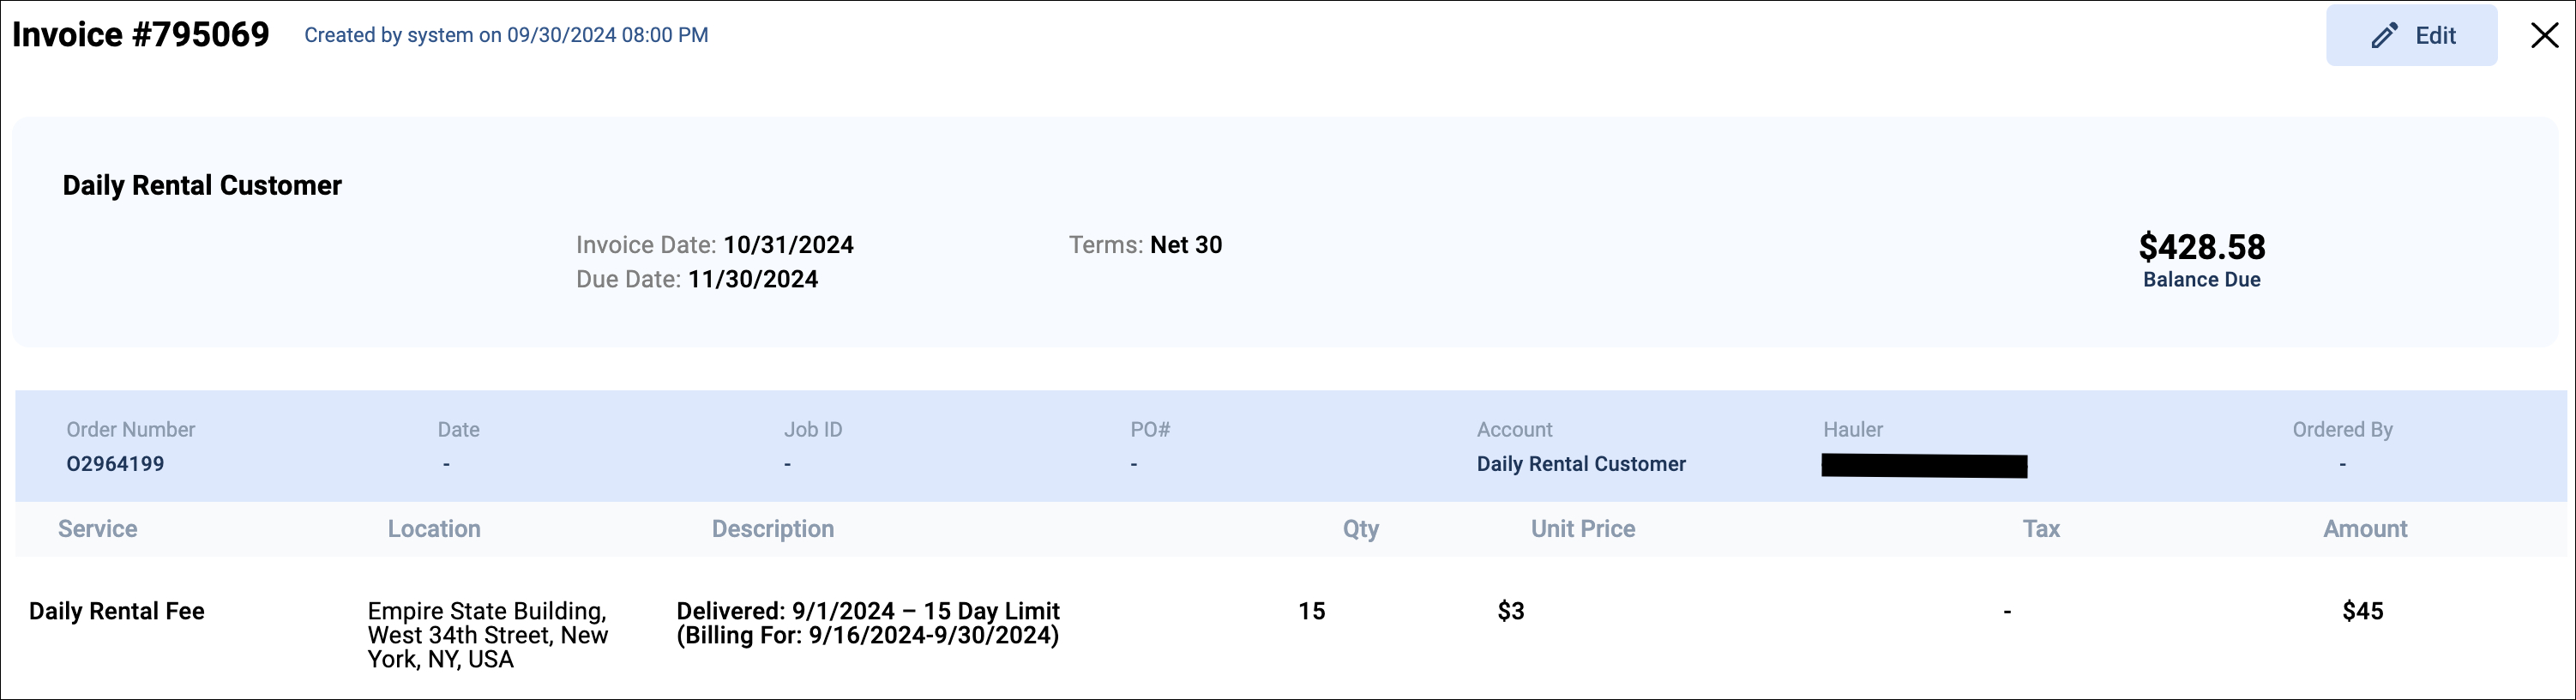Click the $428.58 balance due amount
The width and height of the screenshot is (2576, 700).
pyautogui.click(x=2201, y=246)
